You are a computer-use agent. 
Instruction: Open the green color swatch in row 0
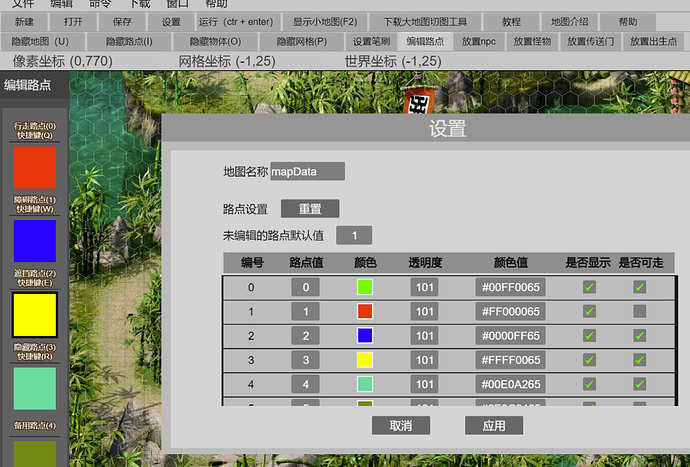point(365,287)
